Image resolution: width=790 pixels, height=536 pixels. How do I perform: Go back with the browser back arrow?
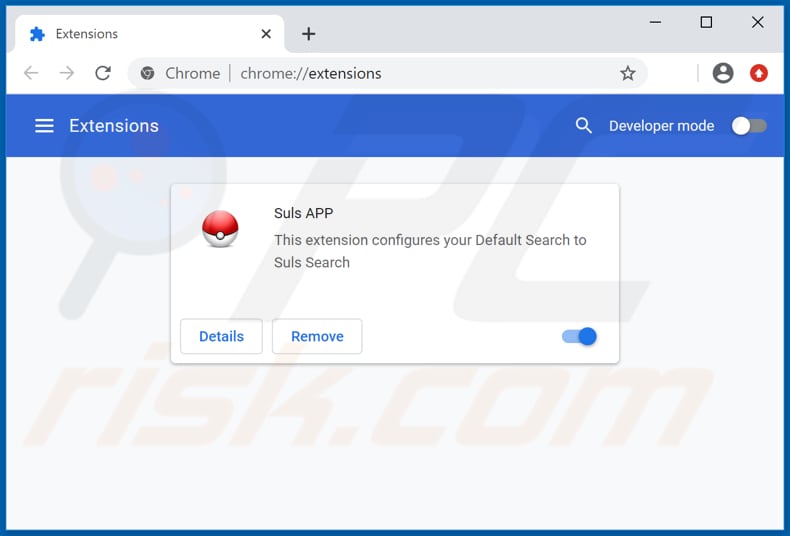31,73
